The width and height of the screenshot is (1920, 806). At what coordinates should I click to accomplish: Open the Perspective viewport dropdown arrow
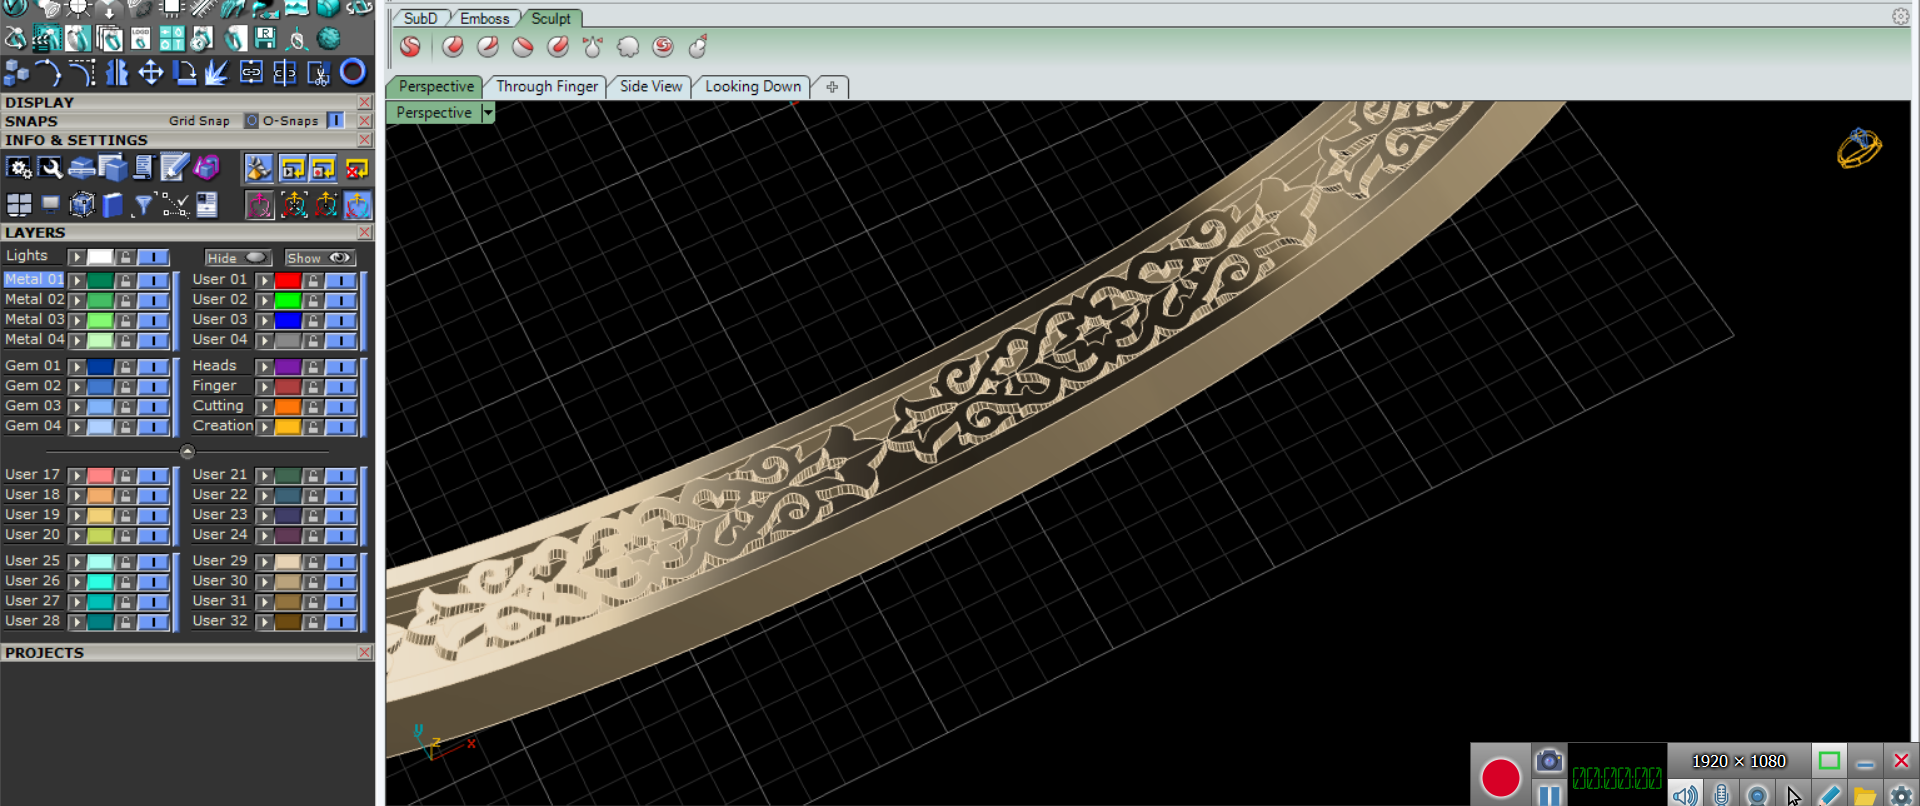pyautogui.click(x=488, y=113)
